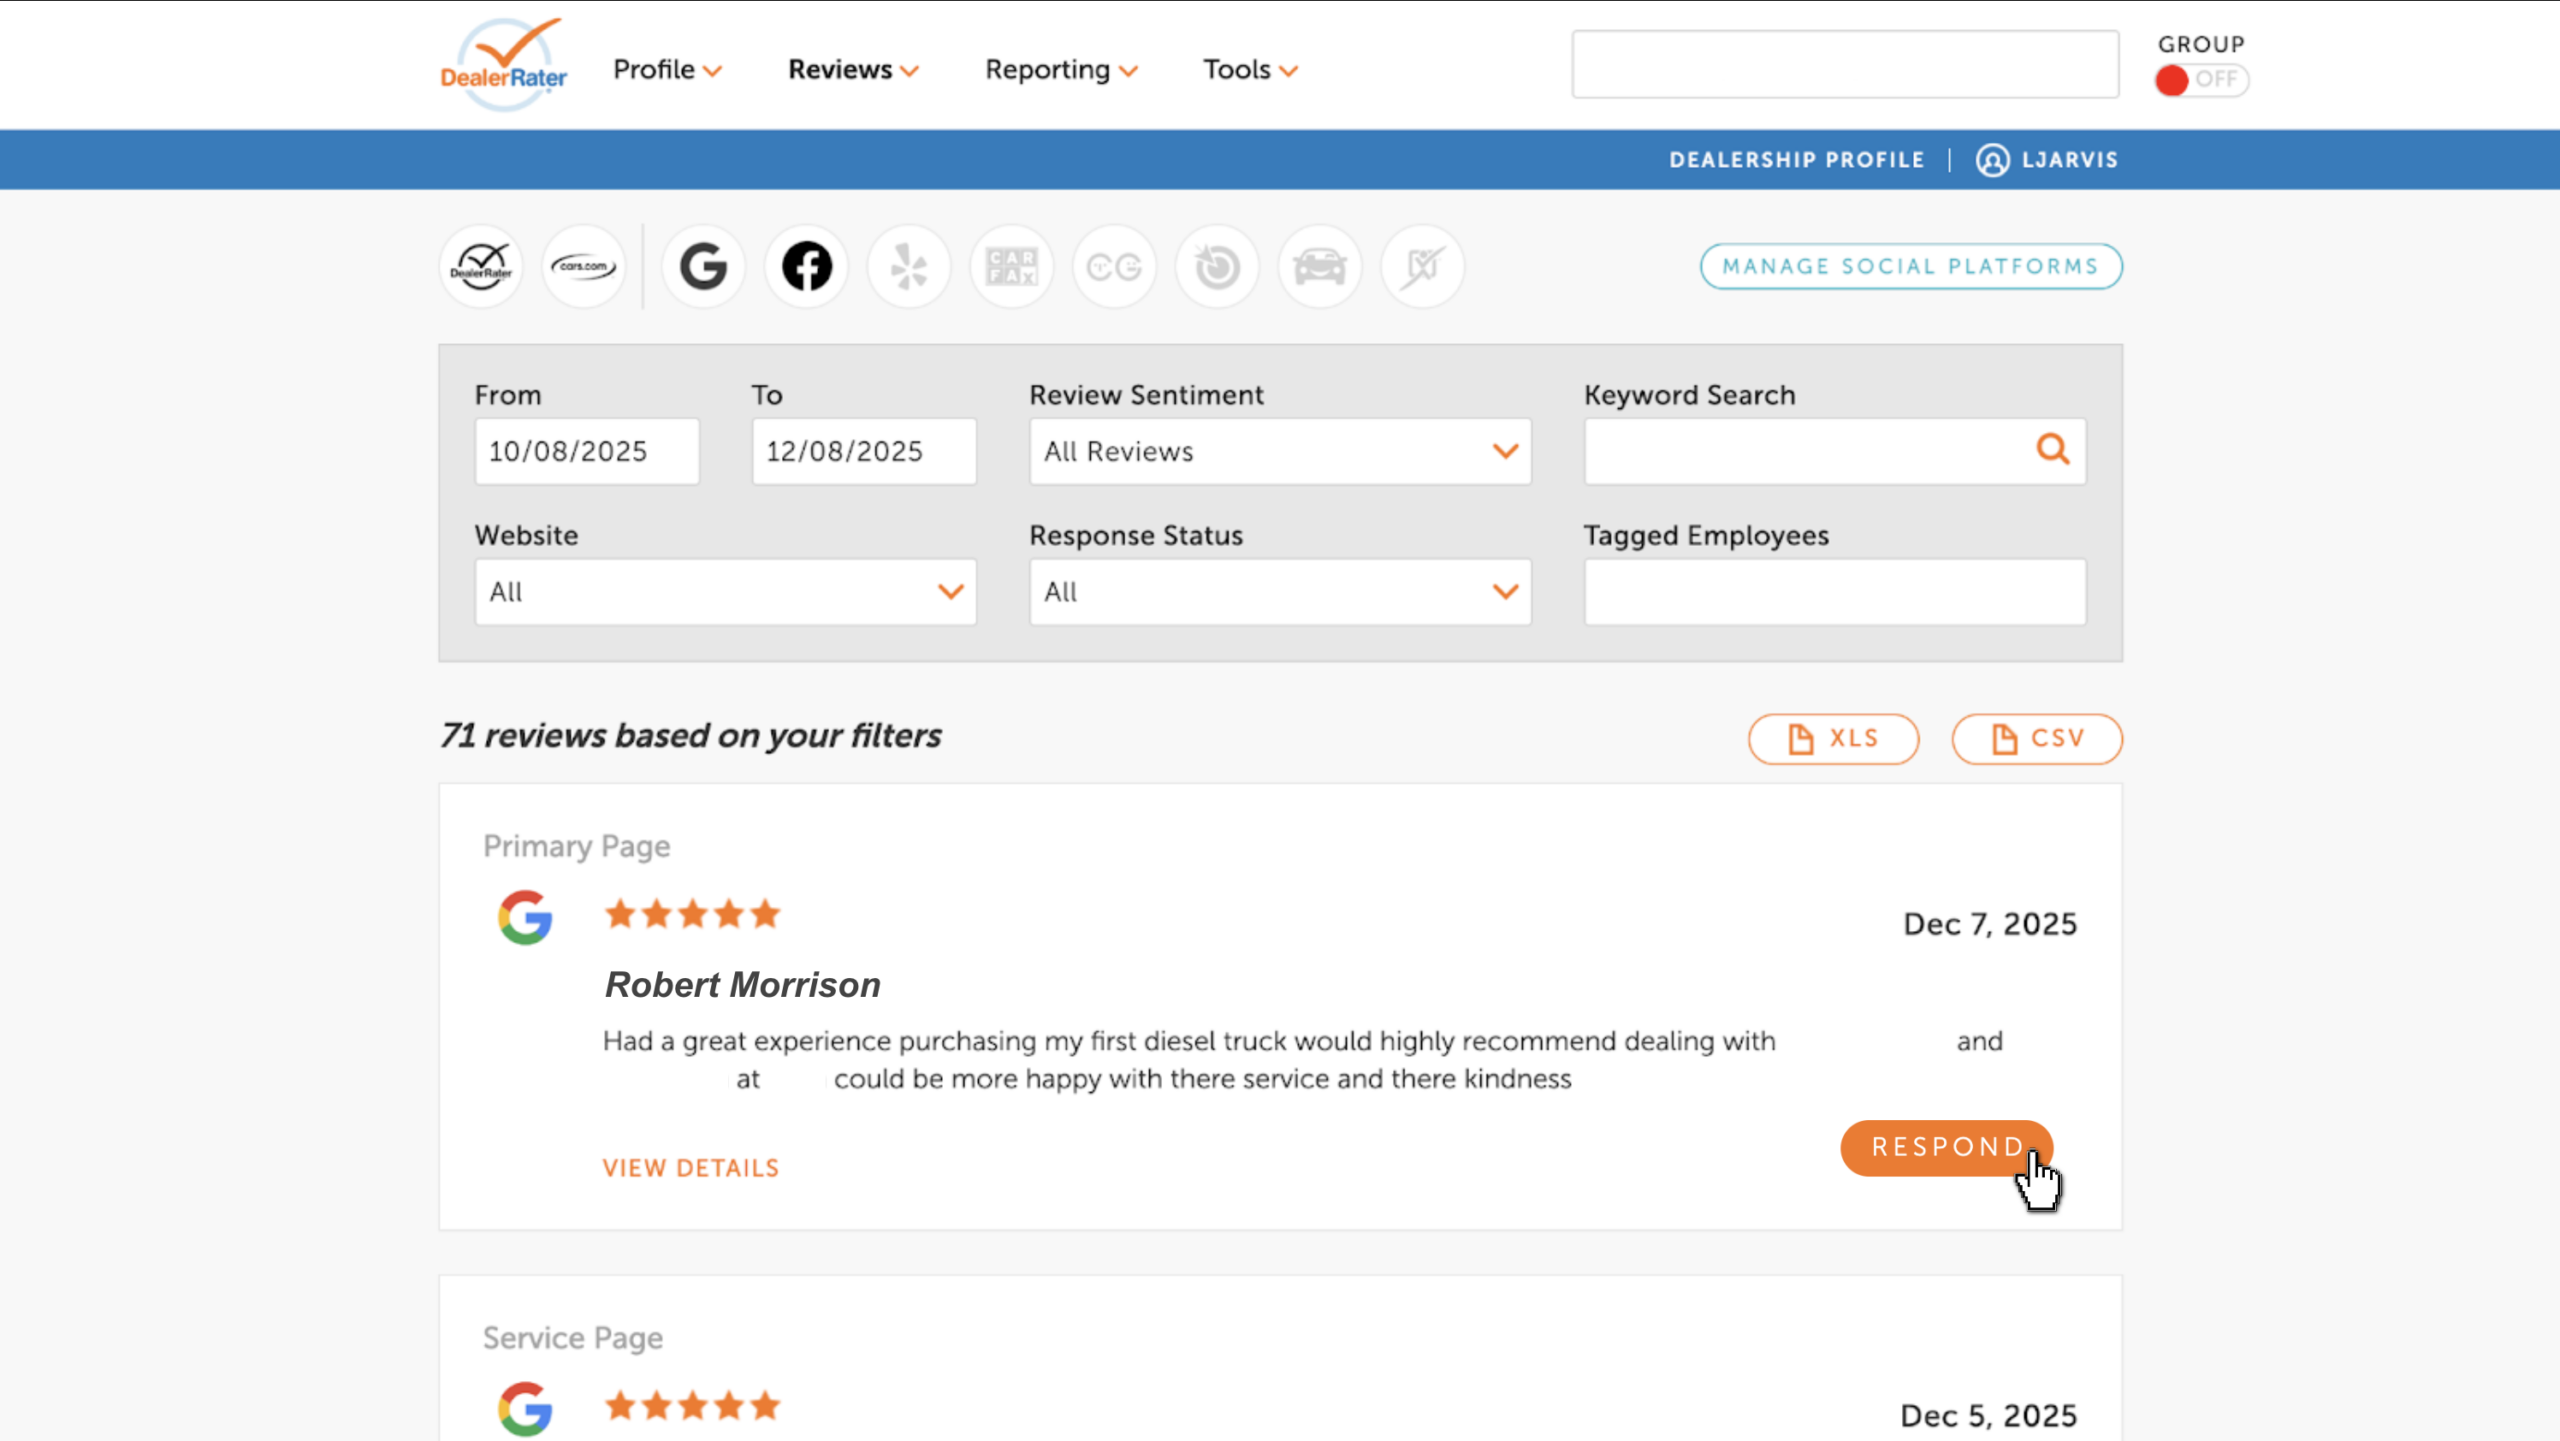This screenshot has height=1441, width=2560.
Task: Filter reviews by Facebook platform icon
Action: coord(807,267)
